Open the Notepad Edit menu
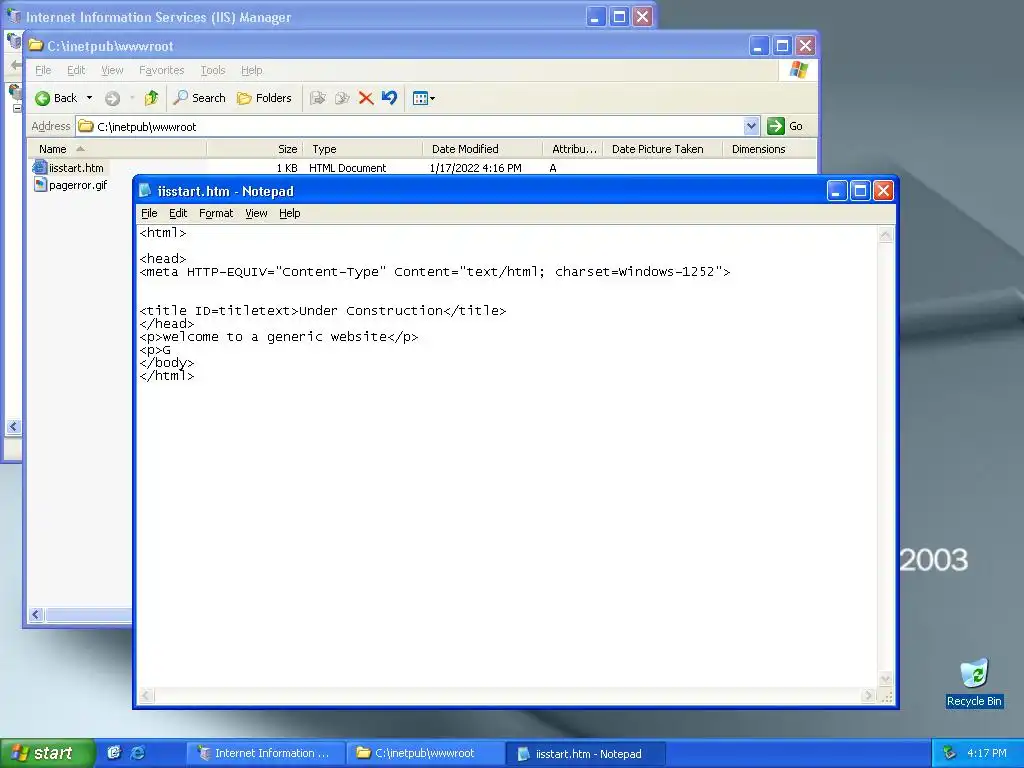Screen dimensions: 1024x768 tap(178, 213)
